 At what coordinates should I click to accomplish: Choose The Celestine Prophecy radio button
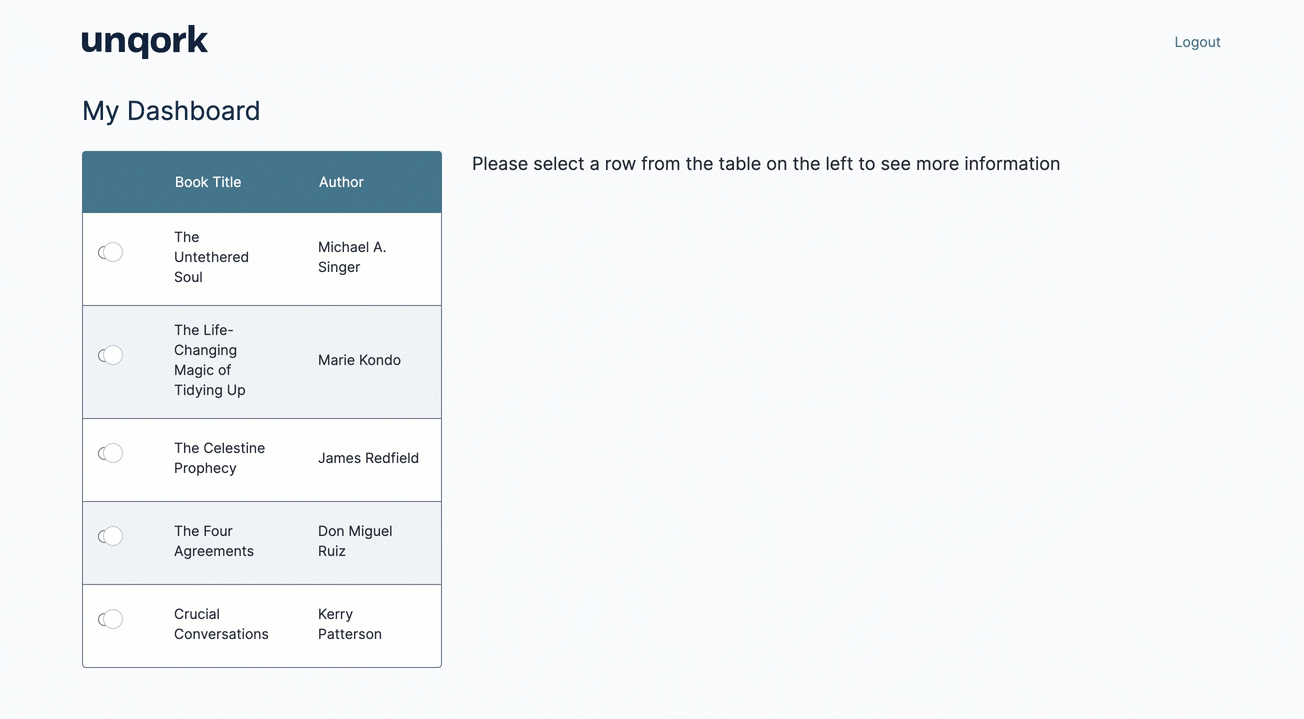[111, 453]
